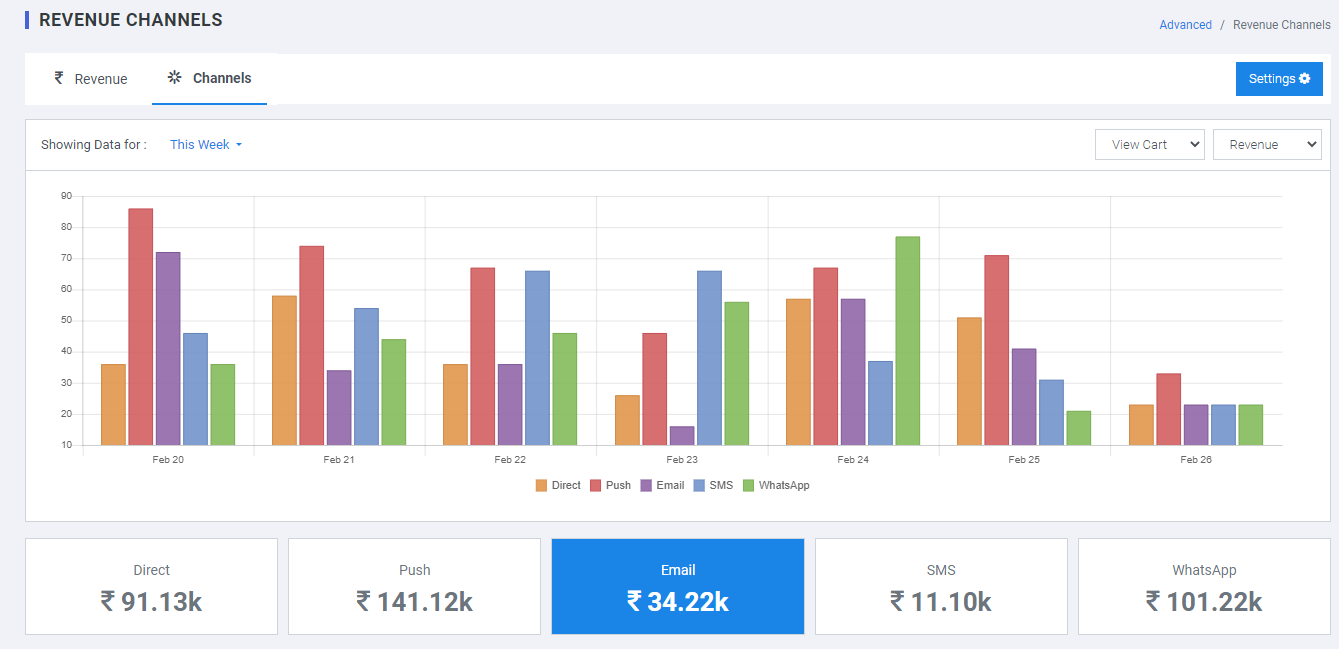Viewport: 1339px width, 649px height.
Task: Go to Advanced breadcrumb link
Action: (1185, 25)
